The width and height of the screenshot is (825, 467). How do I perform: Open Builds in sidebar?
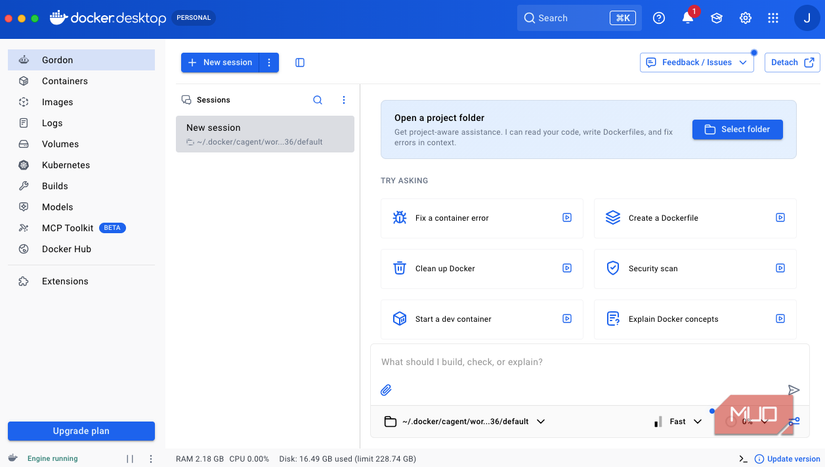tap(81, 186)
